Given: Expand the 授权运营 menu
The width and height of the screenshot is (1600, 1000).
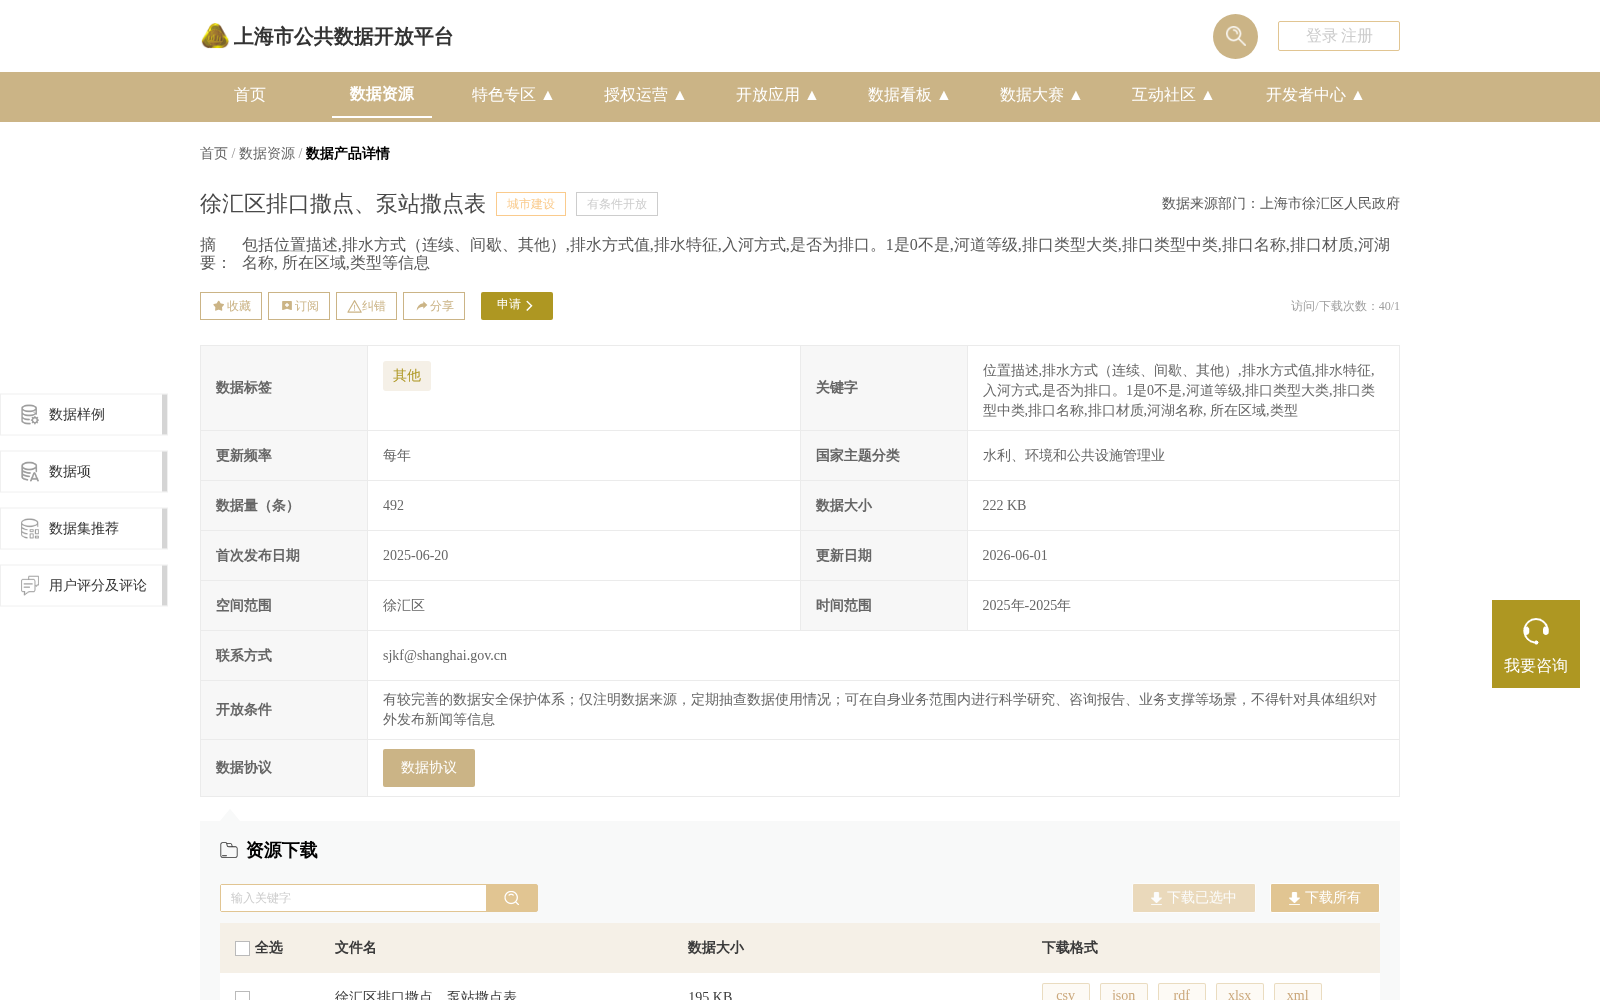Looking at the screenshot, I should [645, 95].
